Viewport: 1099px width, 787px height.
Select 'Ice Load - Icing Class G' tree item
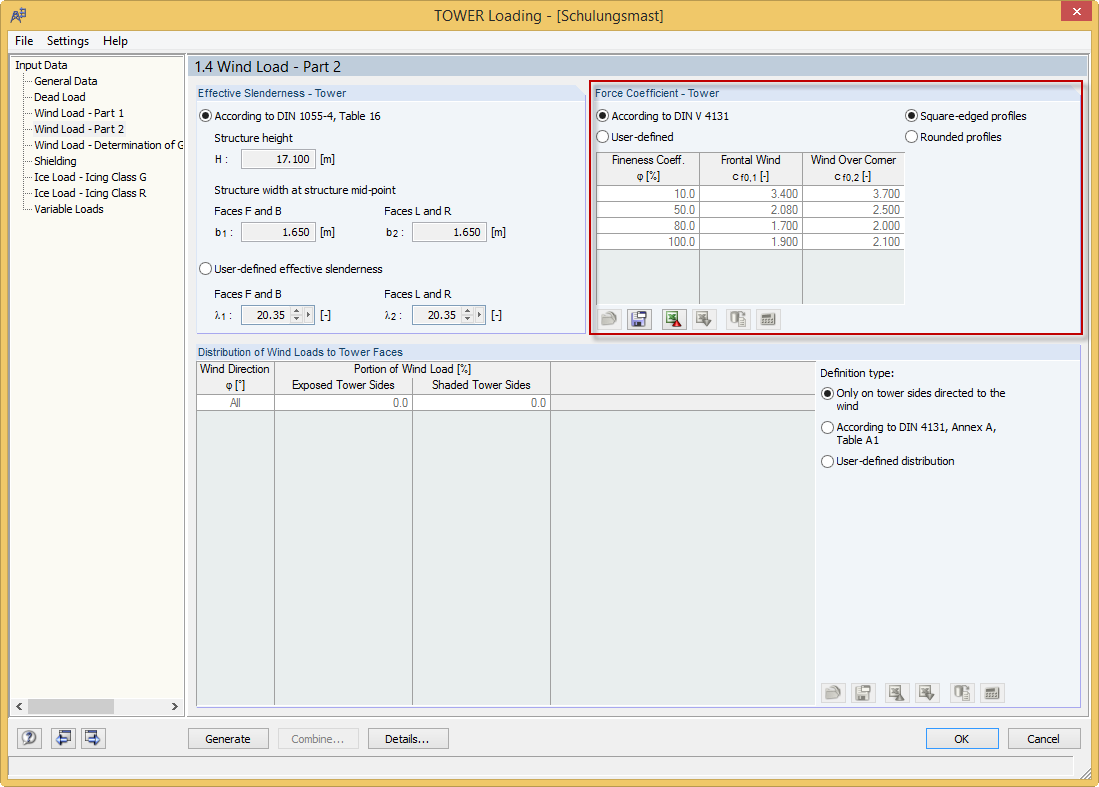click(90, 177)
